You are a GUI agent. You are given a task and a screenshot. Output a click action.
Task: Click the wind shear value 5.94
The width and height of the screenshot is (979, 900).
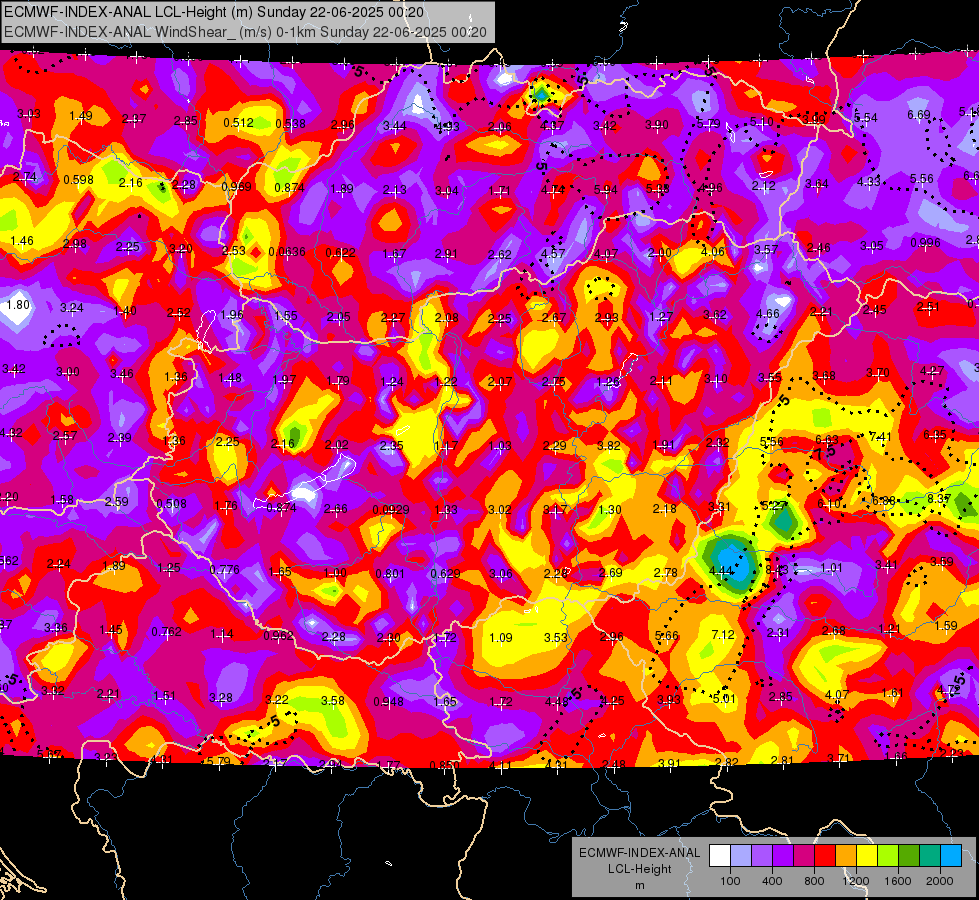606,189
